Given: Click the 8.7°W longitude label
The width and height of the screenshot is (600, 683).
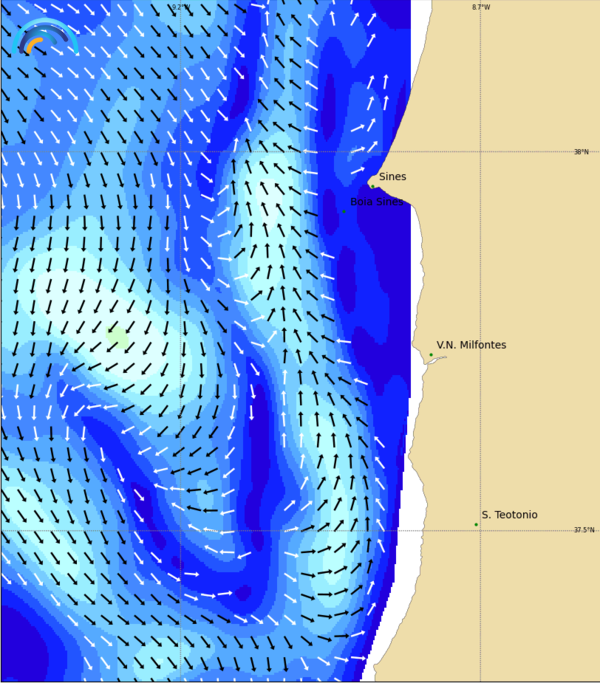Looking at the screenshot, I should (481, 7).
